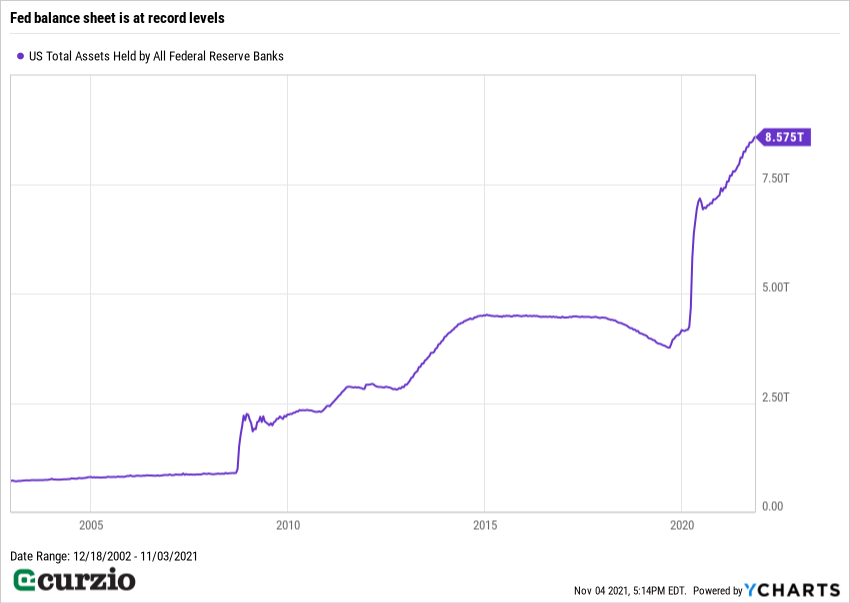This screenshot has width=850, height=603.
Task: Click the 2.50T y-axis label
Action: pyautogui.click(x=776, y=398)
